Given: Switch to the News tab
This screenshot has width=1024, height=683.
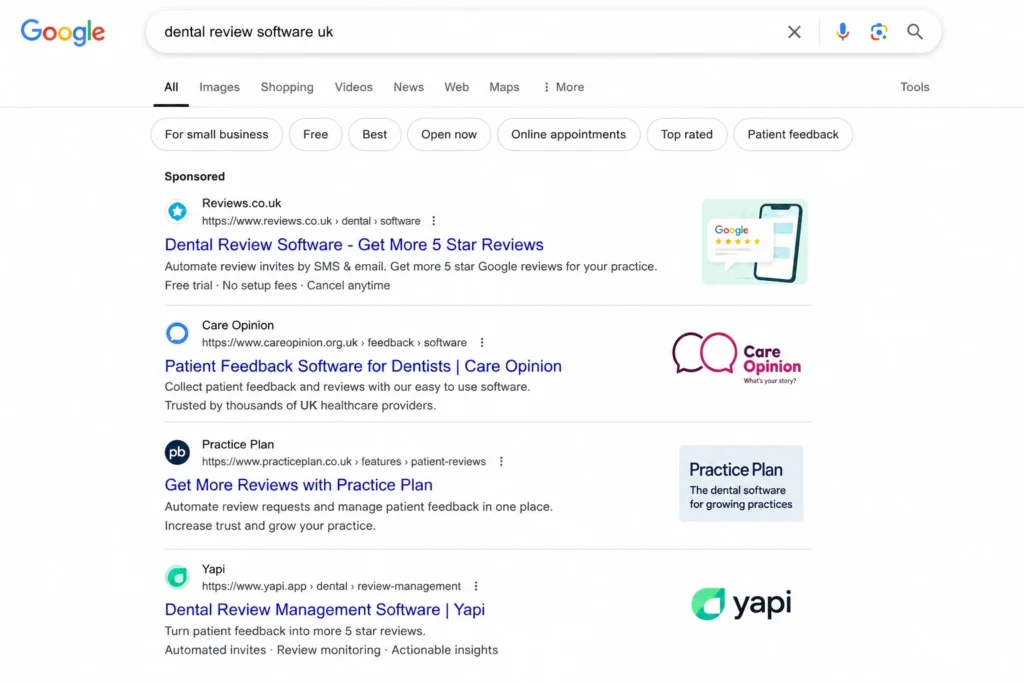Looking at the screenshot, I should pyautogui.click(x=408, y=87).
